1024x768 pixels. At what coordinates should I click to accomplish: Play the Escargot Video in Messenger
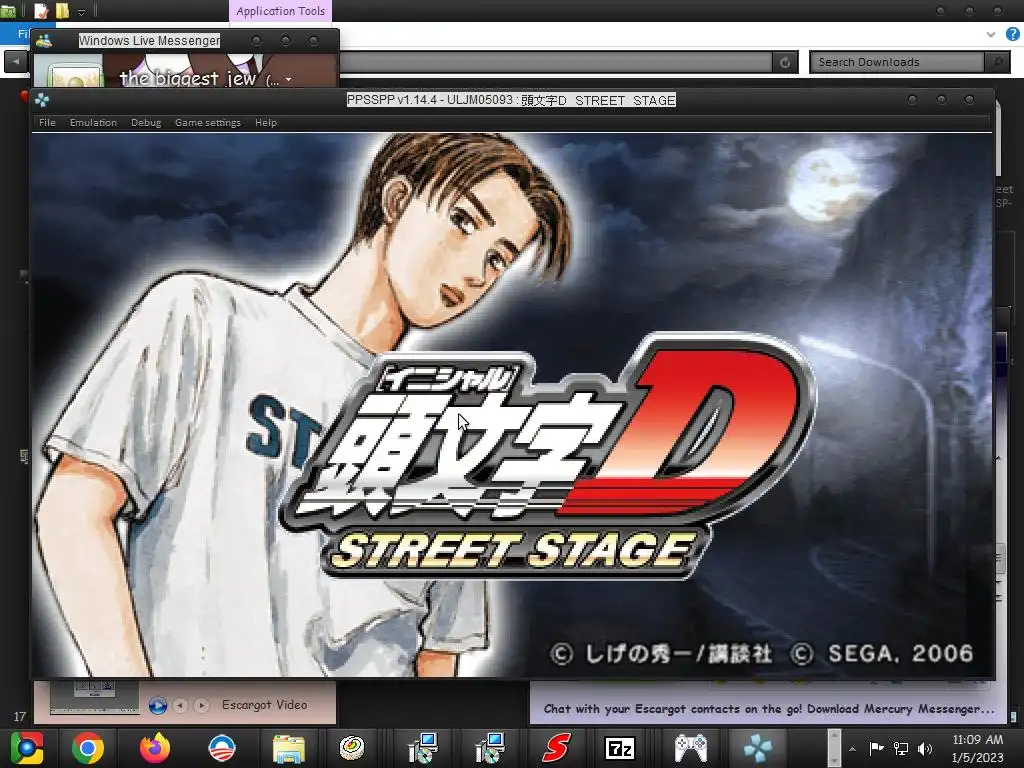point(157,705)
